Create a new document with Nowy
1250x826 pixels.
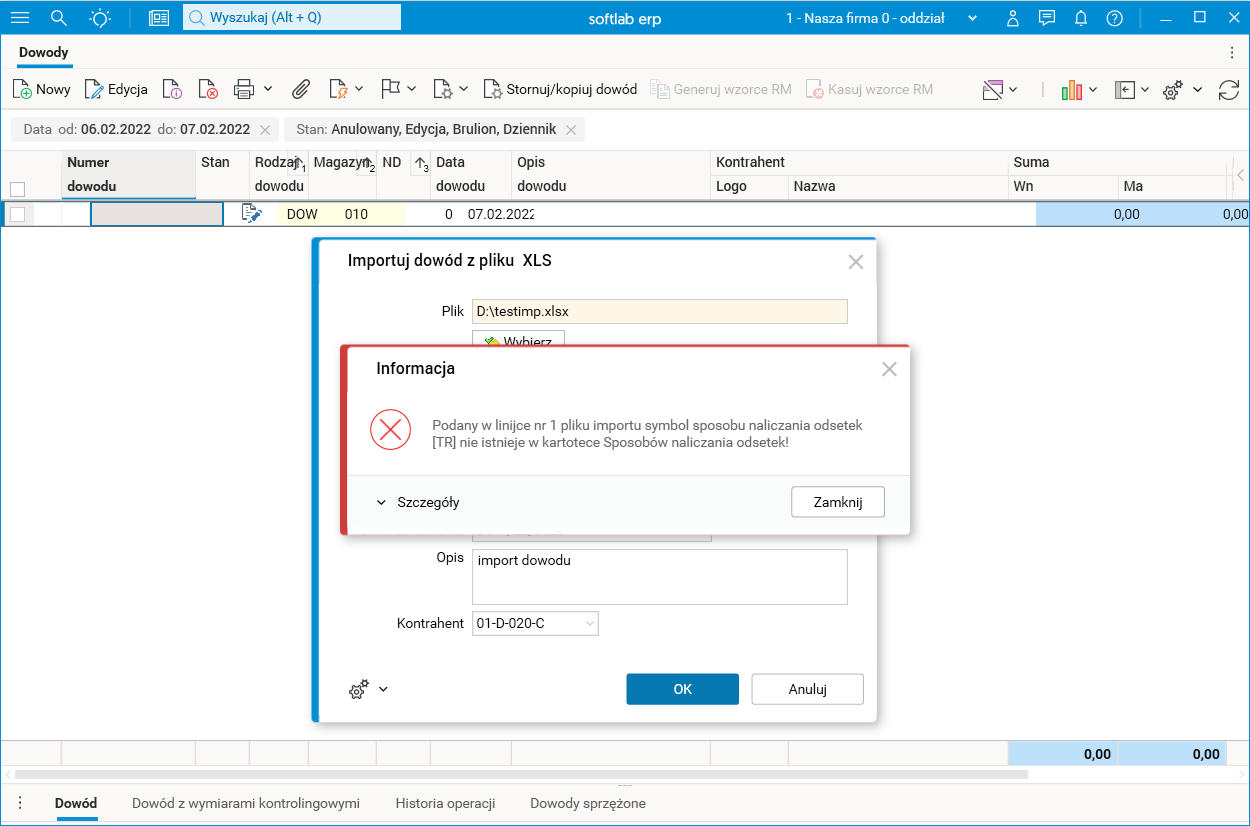(x=42, y=89)
